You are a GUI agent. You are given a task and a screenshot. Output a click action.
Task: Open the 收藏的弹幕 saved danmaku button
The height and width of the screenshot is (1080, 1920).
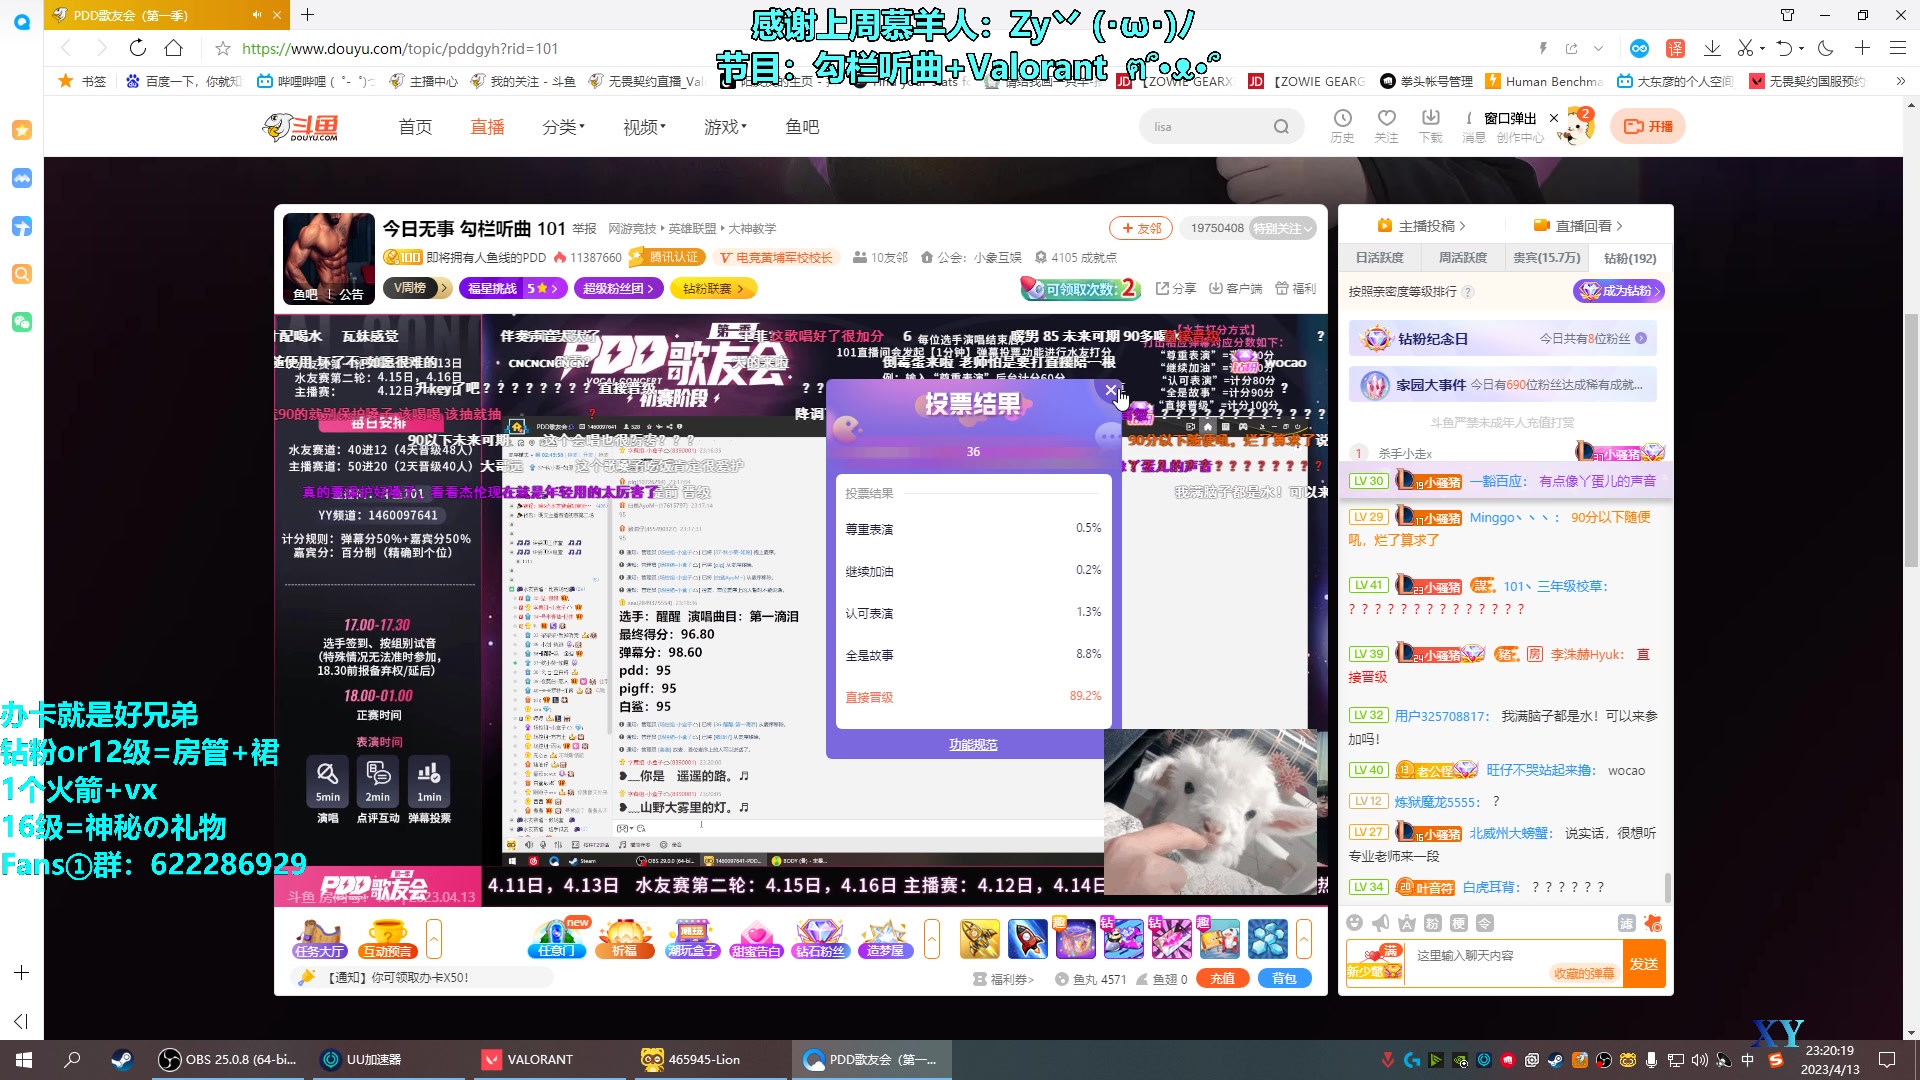coord(1584,974)
